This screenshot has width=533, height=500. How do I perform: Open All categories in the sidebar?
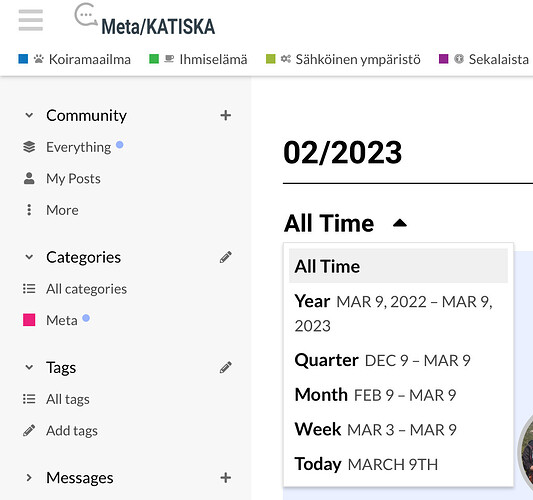86,289
